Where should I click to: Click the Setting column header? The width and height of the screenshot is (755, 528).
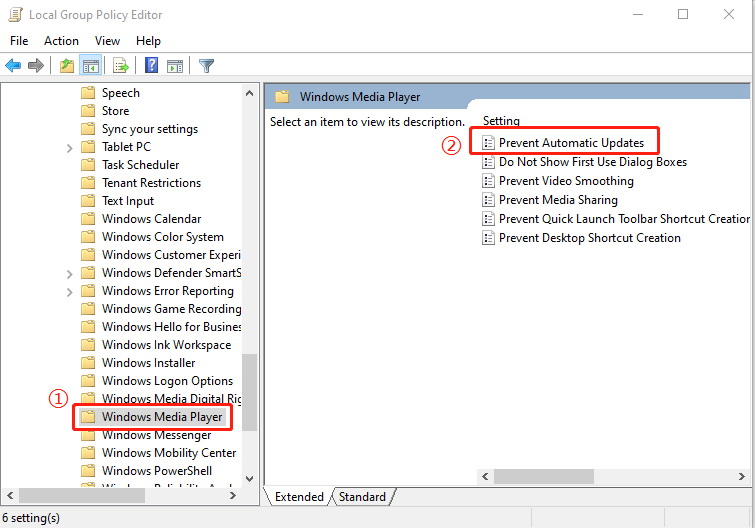tap(501, 120)
